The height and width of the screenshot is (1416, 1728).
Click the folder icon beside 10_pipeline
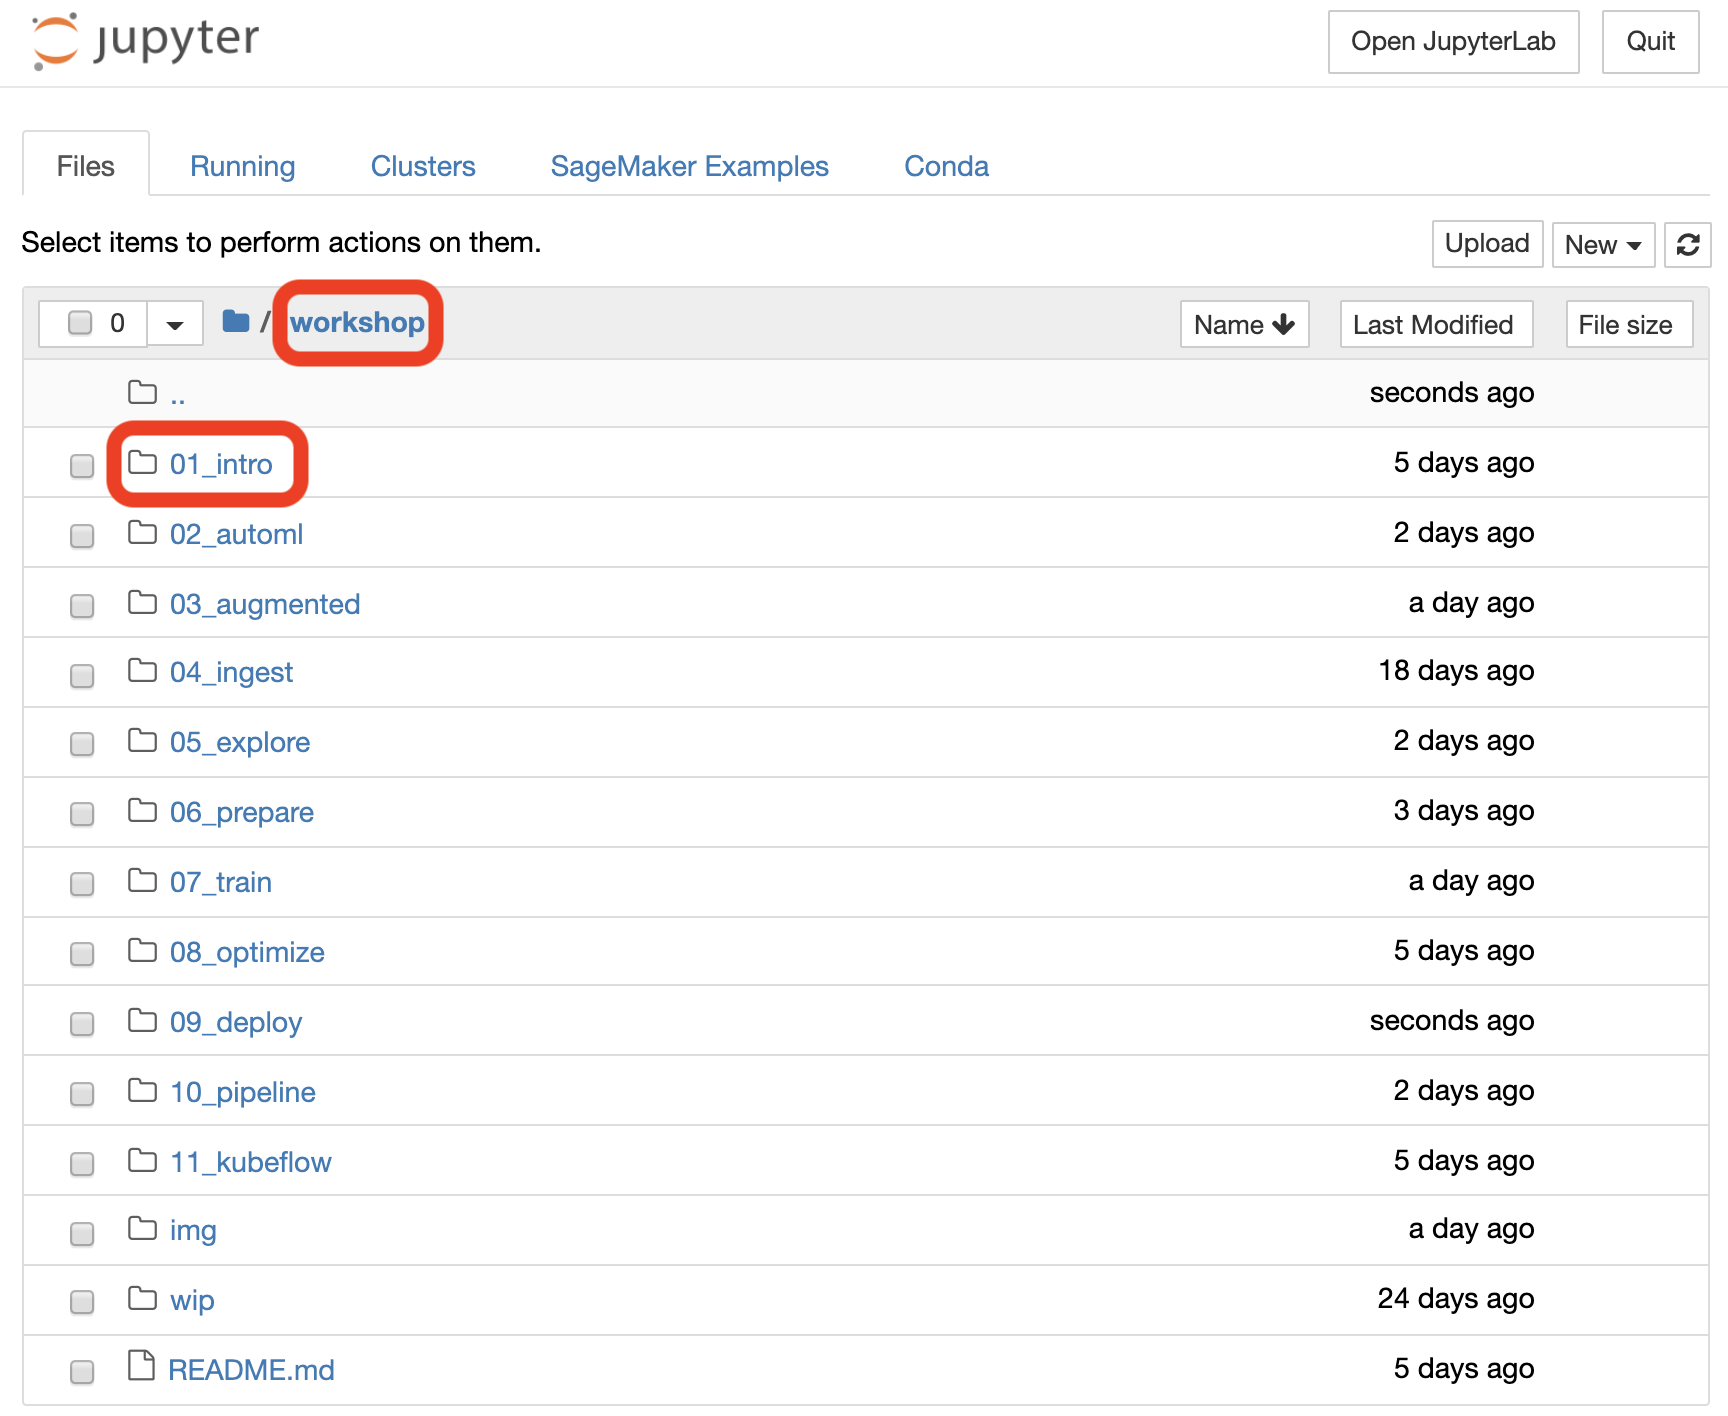click(x=143, y=1090)
